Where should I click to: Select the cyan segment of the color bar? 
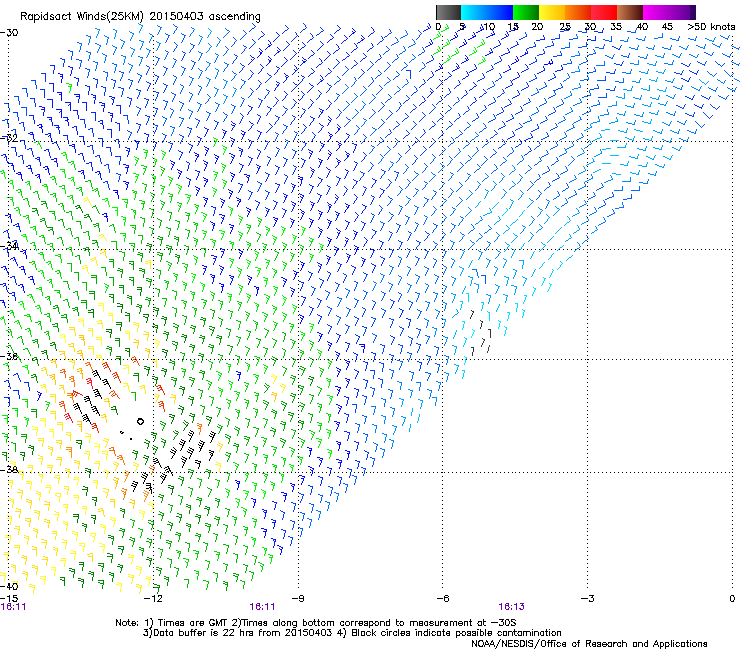tap(474, 12)
